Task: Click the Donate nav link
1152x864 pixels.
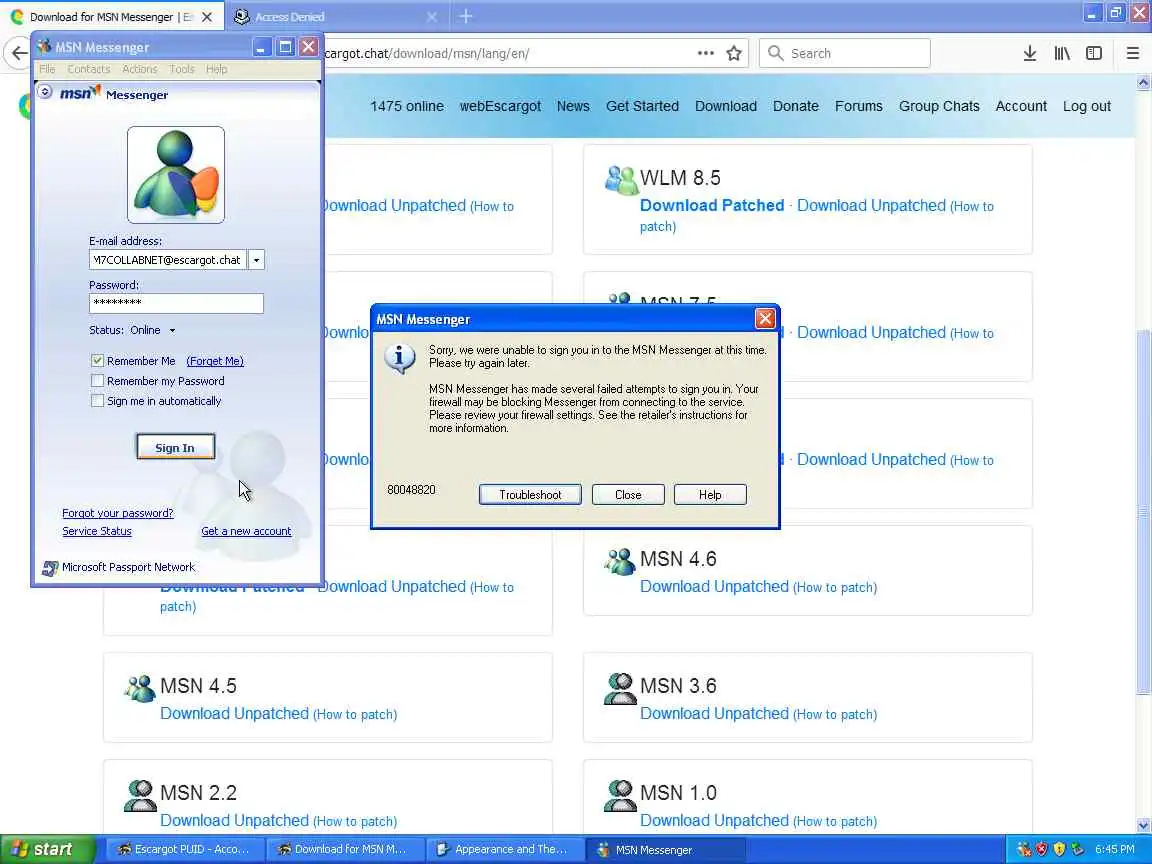Action: click(x=796, y=106)
